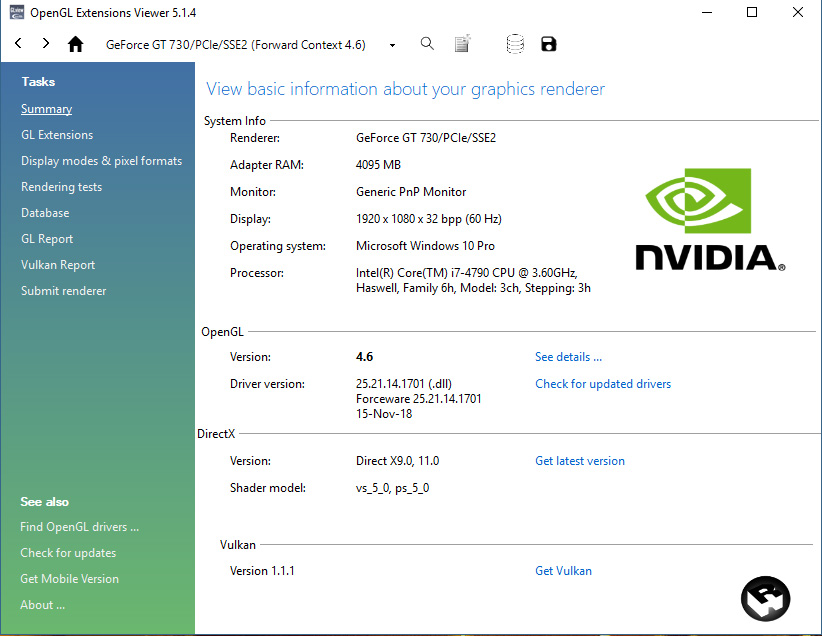Click the NVIDIA logo image
822x636 pixels.
(710, 220)
